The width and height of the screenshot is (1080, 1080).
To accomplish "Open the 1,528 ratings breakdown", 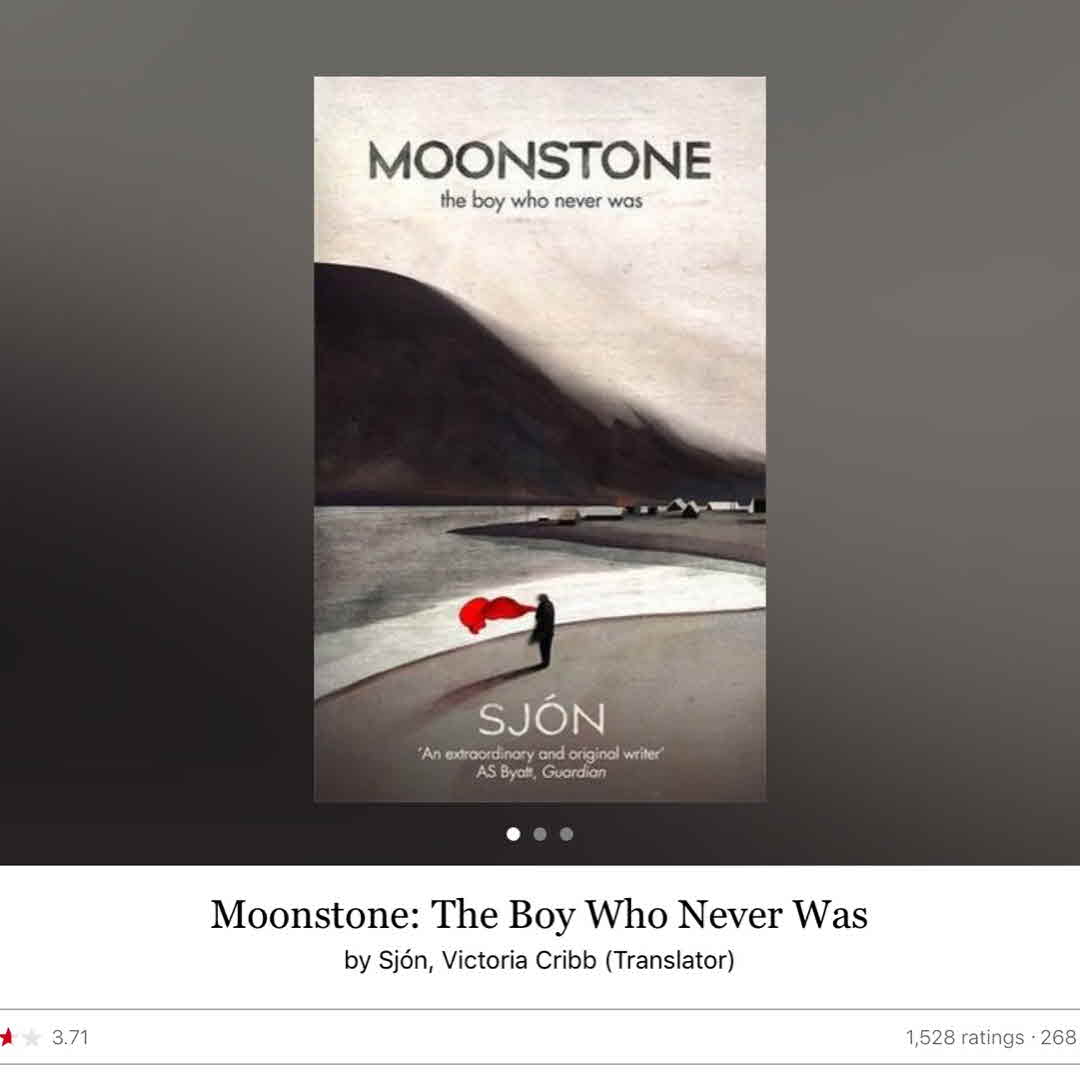I will click(965, 1037).
